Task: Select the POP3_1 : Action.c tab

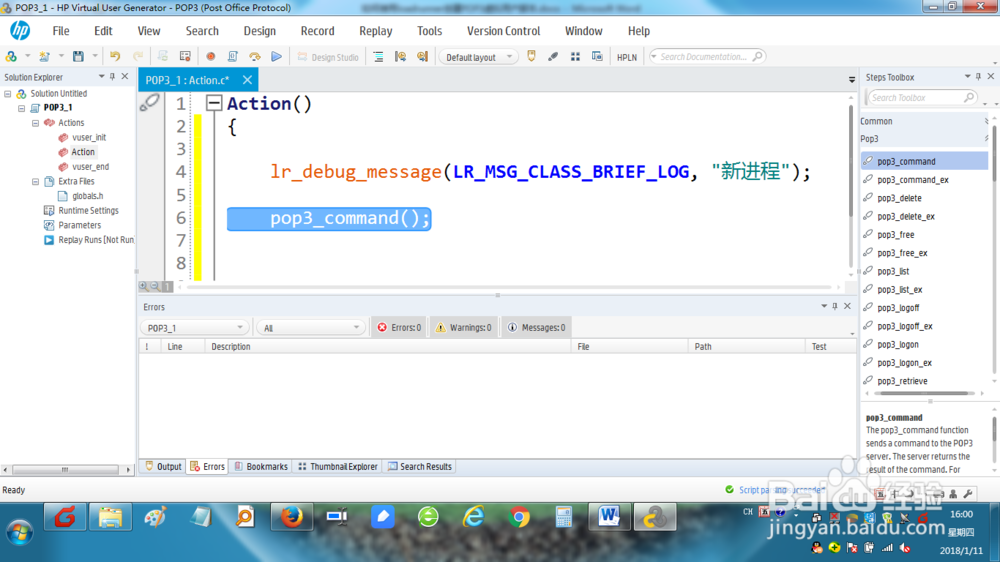Action: [x=188, y=80]
